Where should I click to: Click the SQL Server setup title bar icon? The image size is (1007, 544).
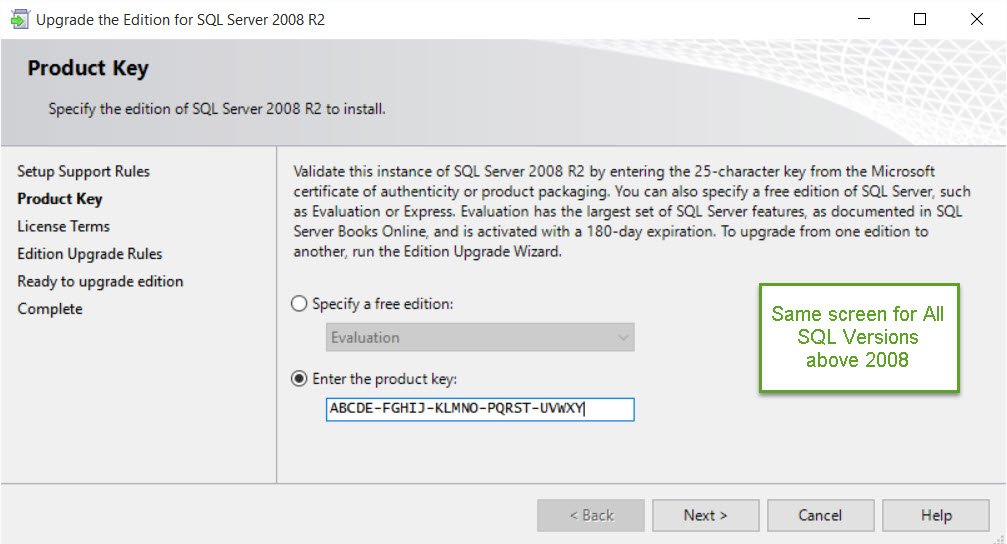(x=20, y=19)
